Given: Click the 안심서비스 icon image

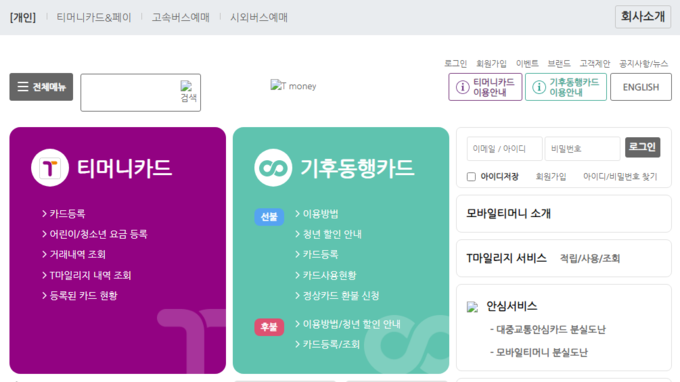Looking at the screenshot, I should coord(472,307).
